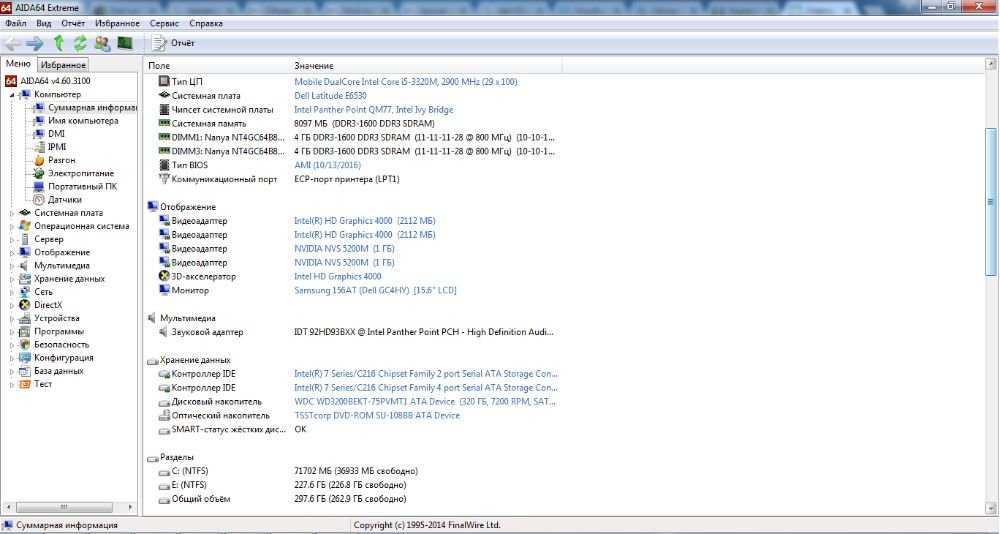Image resolution: width=1000 pixels, height=534 pixels.
Task: Click the scroll-up arrow of main panel
Action: click(x=990, y=64)
